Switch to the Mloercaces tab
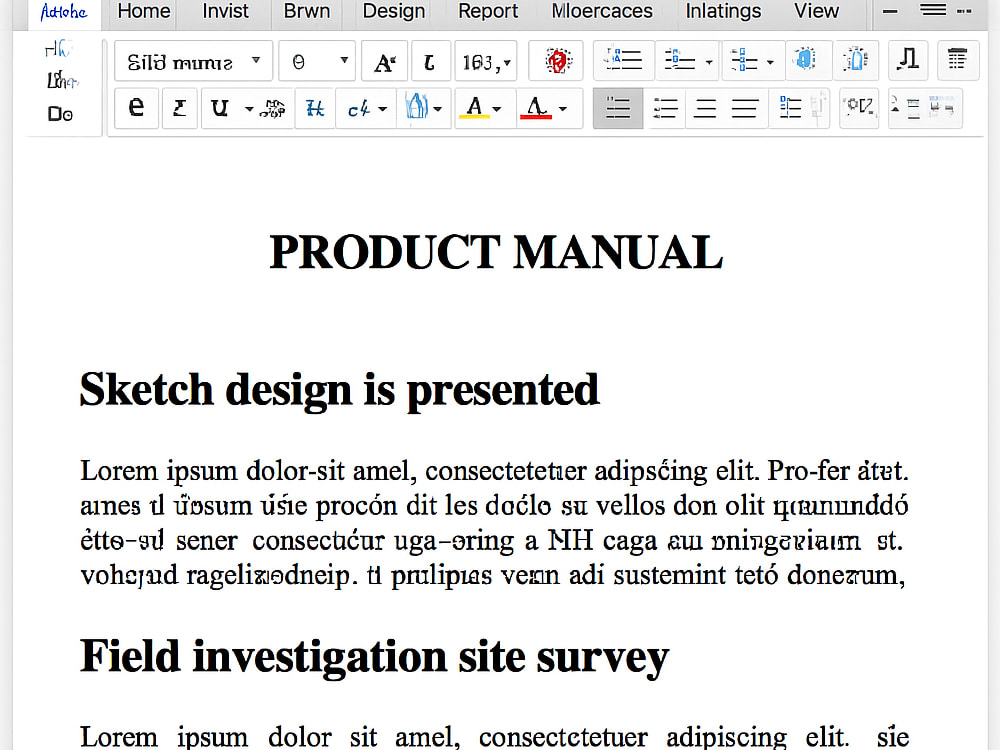This screenshot has width=1000, height=750. coord(601,11)
